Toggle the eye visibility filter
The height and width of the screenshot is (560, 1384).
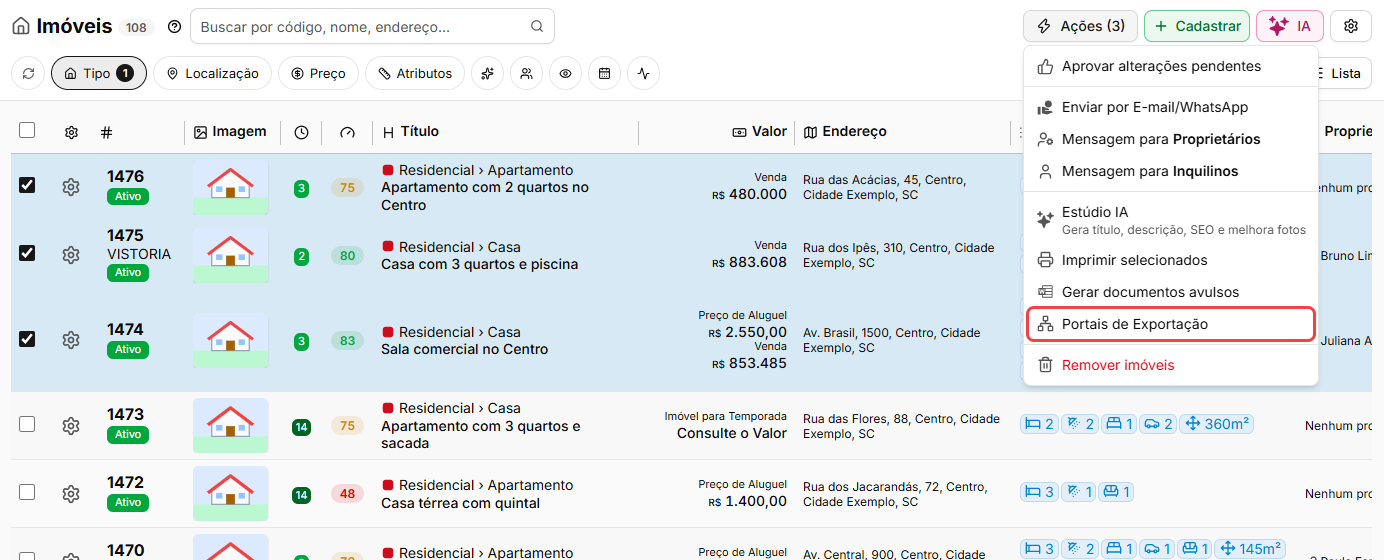point(565,73)
